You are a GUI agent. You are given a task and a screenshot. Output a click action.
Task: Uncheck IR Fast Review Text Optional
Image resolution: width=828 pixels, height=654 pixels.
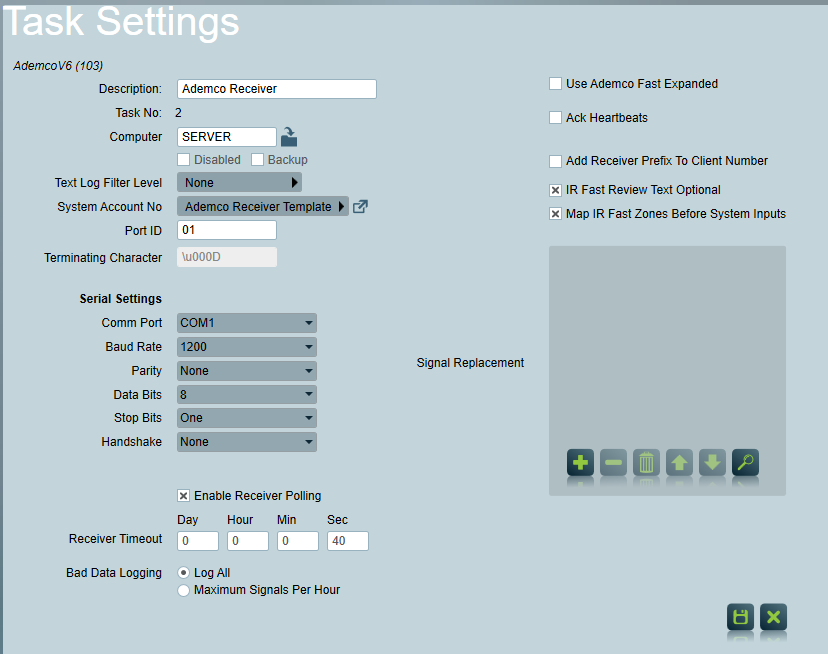point(556,190)
